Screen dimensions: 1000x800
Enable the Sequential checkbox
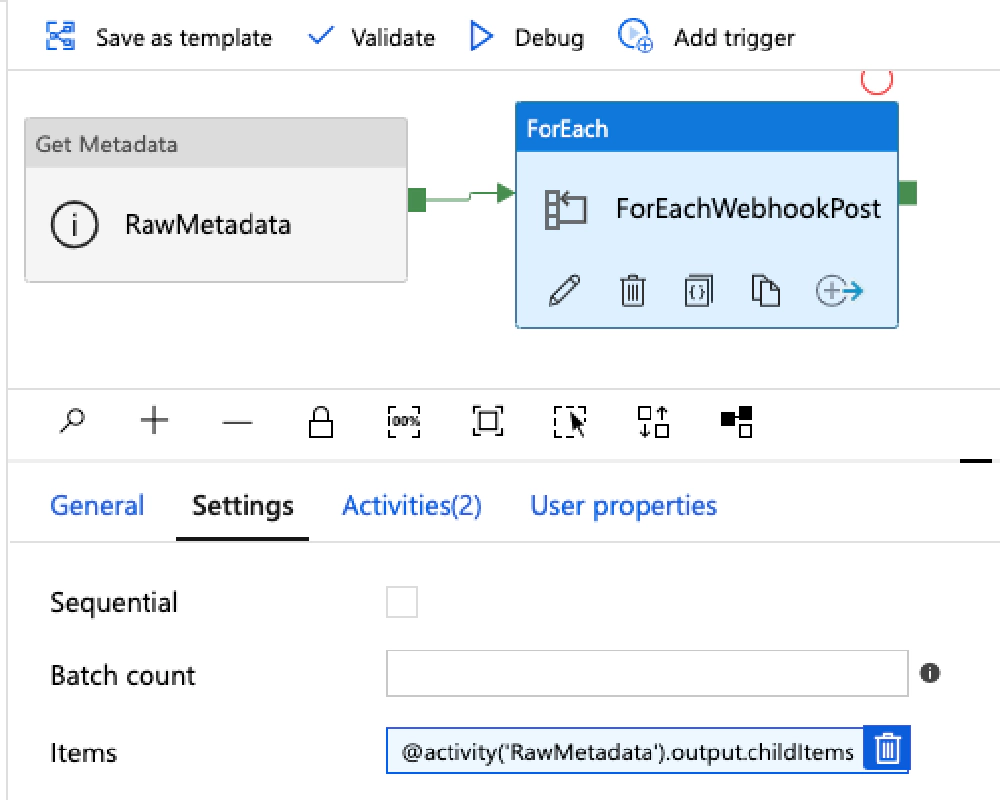401,602
